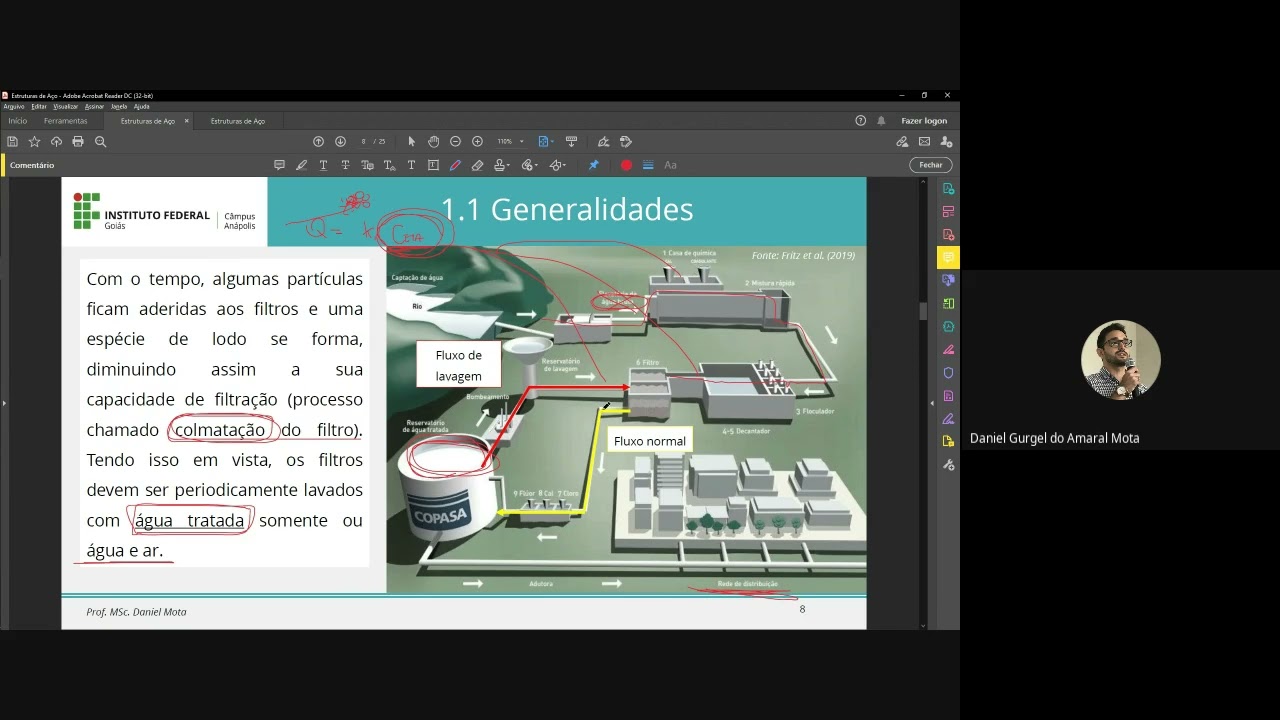Click the vertical document scrollbar thumb
Viewport: 1280px width, 720px height.
click(922, 310)
